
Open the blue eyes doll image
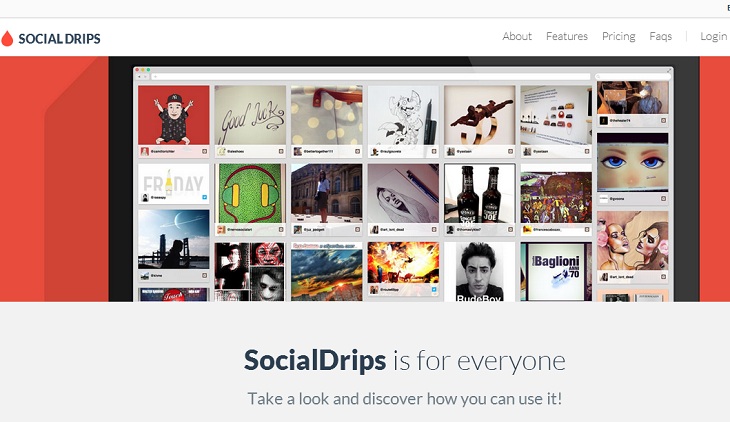(x=632, y=163)
